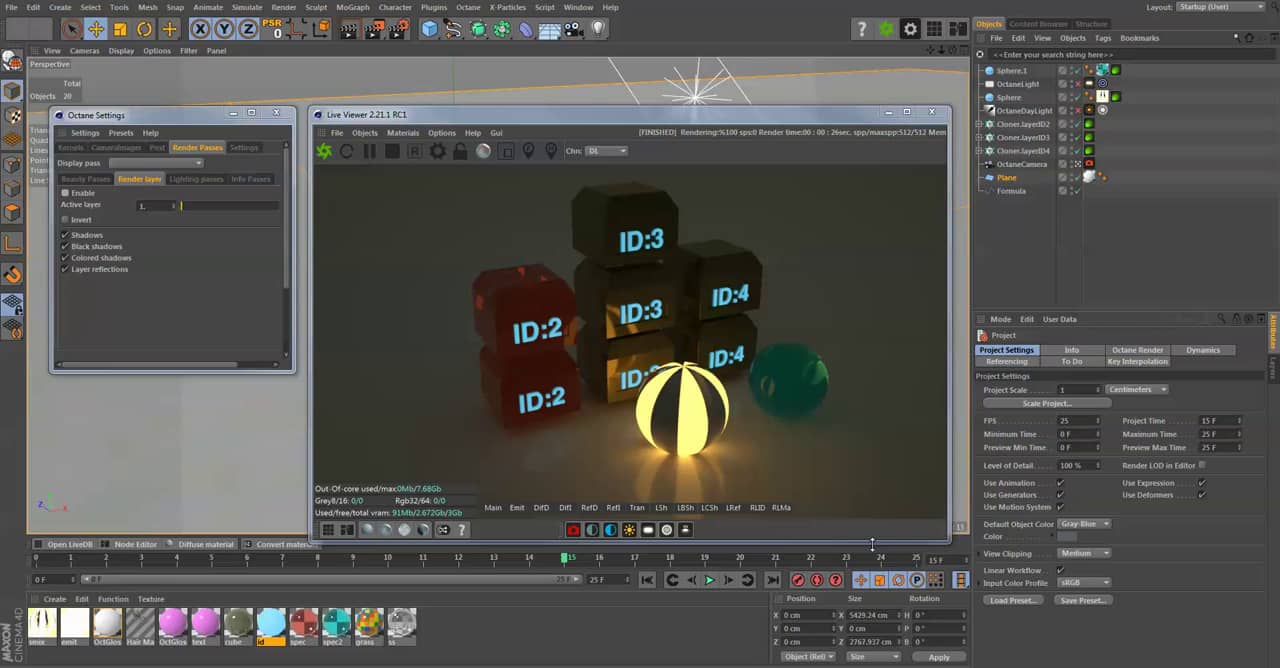Click Save Preset... button
This screenshot has height=668, width=1280.
1083,600
